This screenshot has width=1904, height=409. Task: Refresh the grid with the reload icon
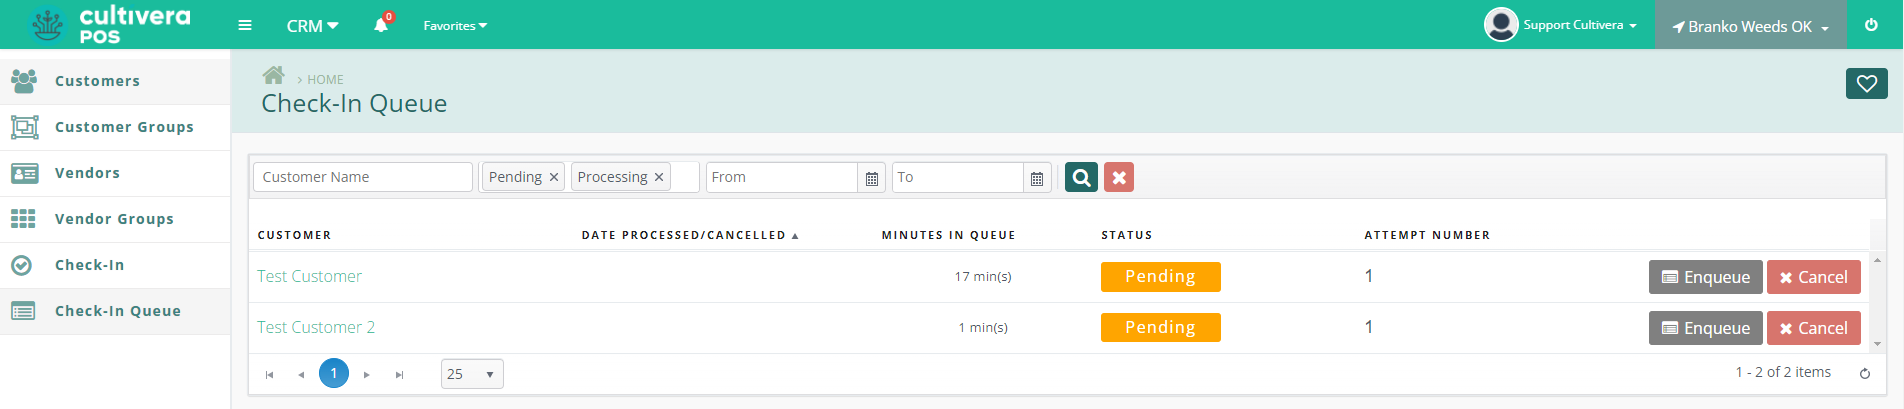(x=1864, y=373)
